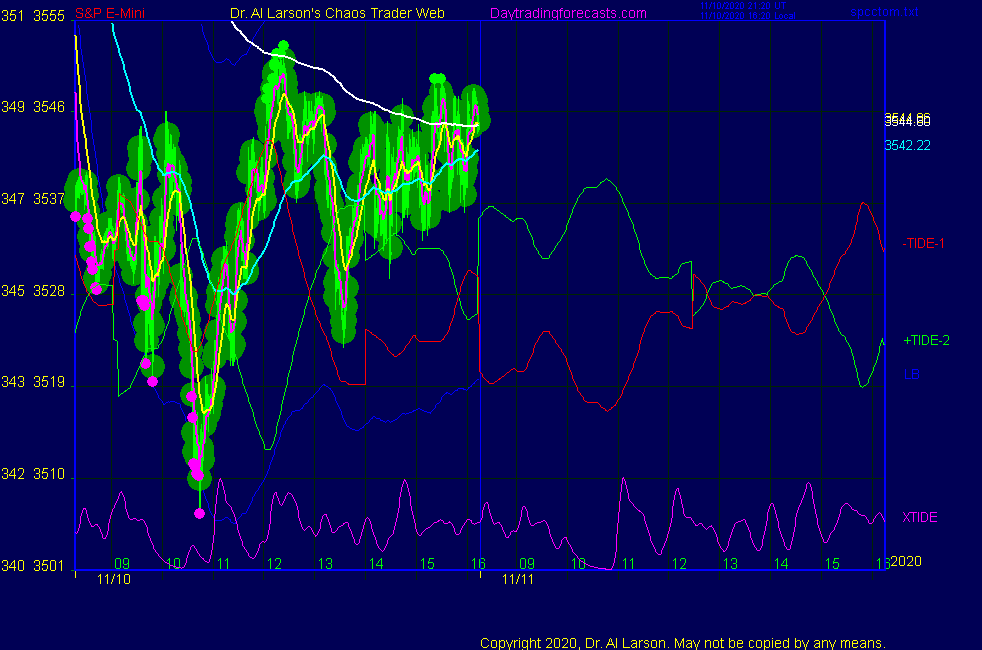Click the green dot atop the midday price peak
This screenshot has width=982, height=650.
tap(283, 46)
